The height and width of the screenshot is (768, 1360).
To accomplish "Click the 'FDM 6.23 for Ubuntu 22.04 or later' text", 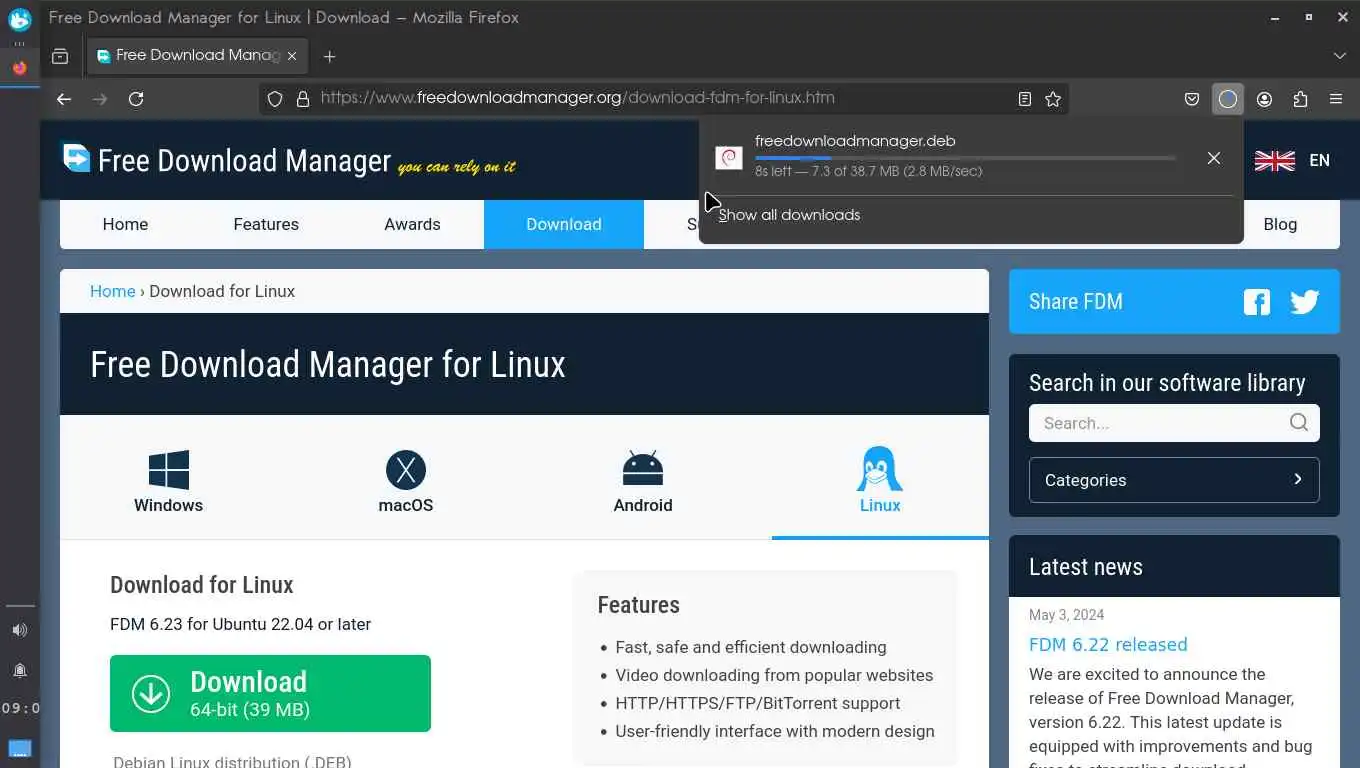I will pyautogui.click(x=240, y=624).
